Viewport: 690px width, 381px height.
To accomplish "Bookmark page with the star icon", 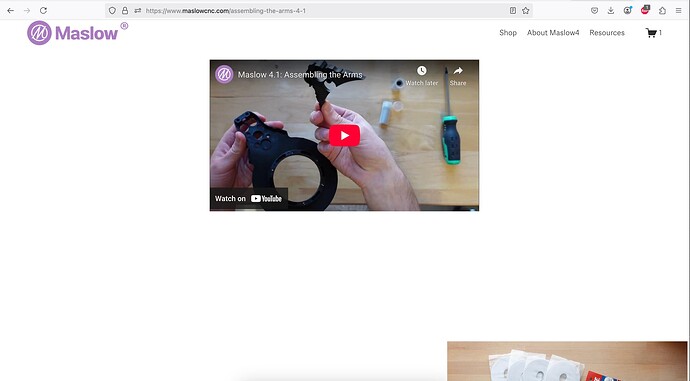I will [x=525, y=11].
